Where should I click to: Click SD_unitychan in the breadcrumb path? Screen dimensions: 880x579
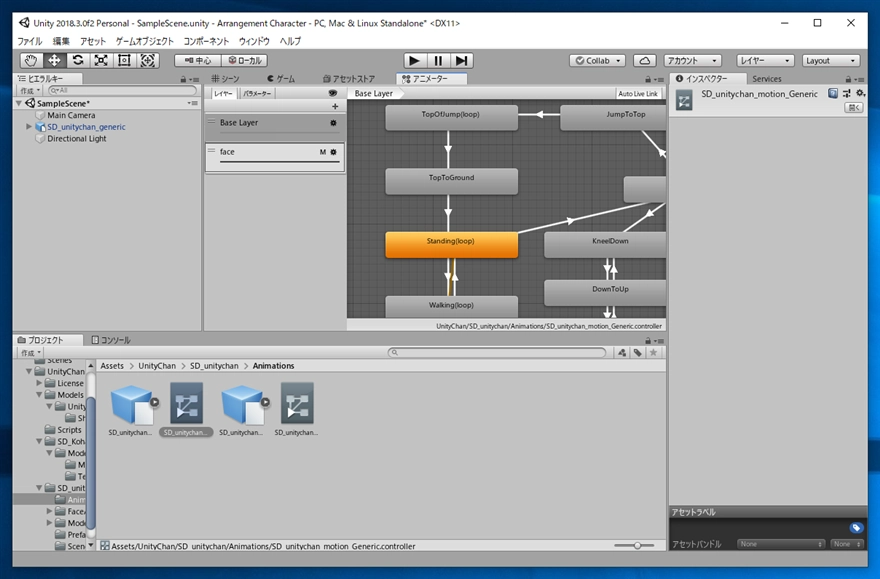click(214, 366)
